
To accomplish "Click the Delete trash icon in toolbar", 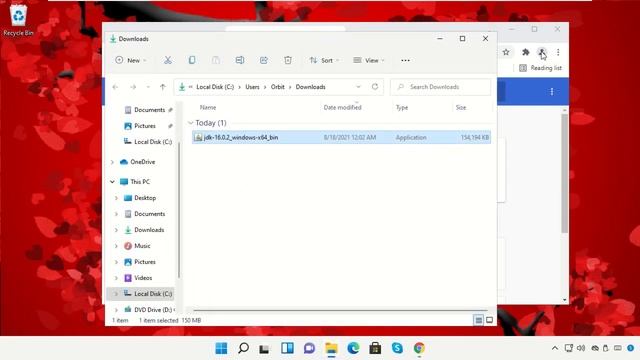I will point(288,60).
